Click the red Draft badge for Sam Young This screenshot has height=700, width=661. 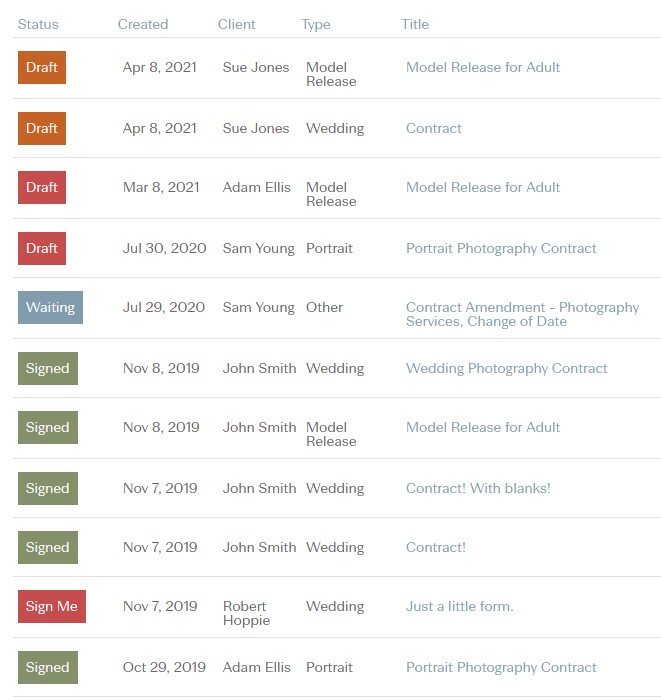pos(42,249)
